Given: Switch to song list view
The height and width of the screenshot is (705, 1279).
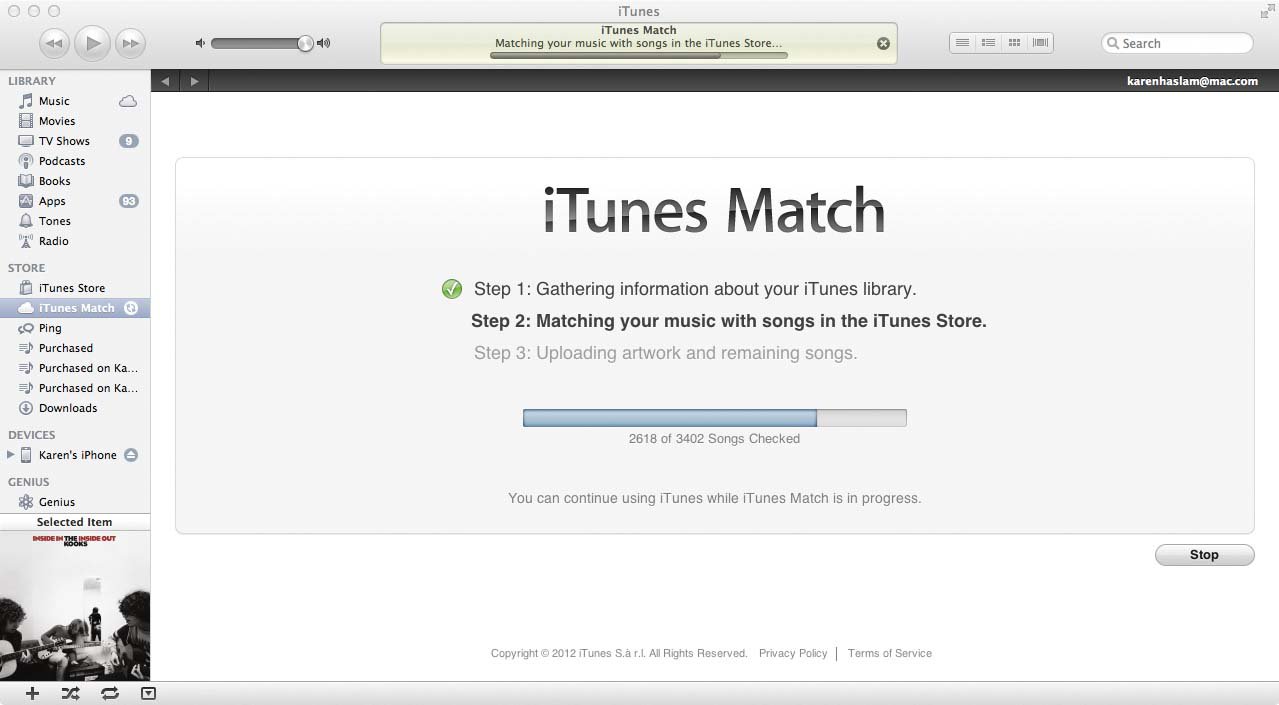Looking at the screenshot, I should coord(962,43).
